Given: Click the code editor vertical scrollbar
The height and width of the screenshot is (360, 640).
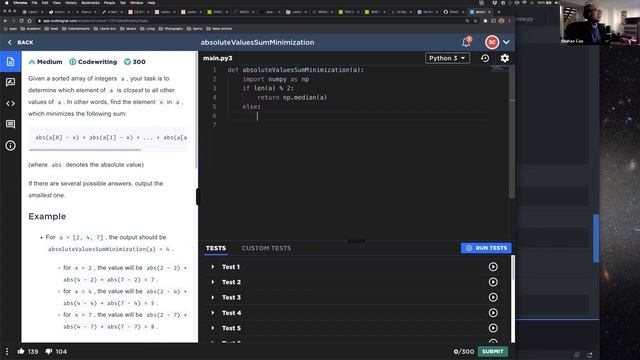Looking at the screenshot, I should click(512, 133).
